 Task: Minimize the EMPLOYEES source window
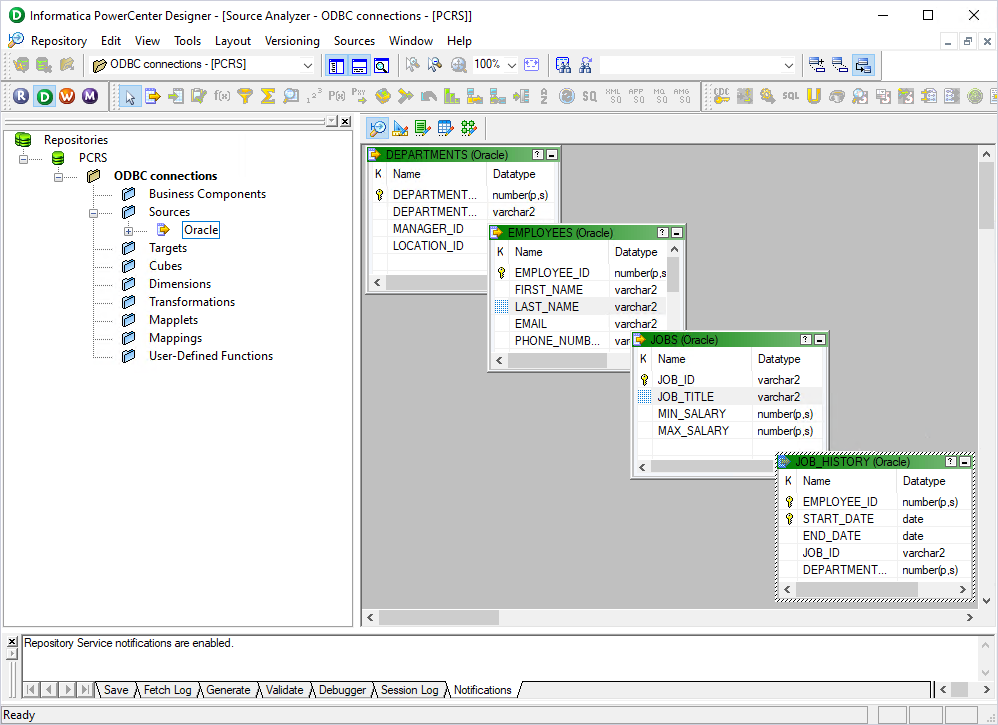[x=677, y=232]
